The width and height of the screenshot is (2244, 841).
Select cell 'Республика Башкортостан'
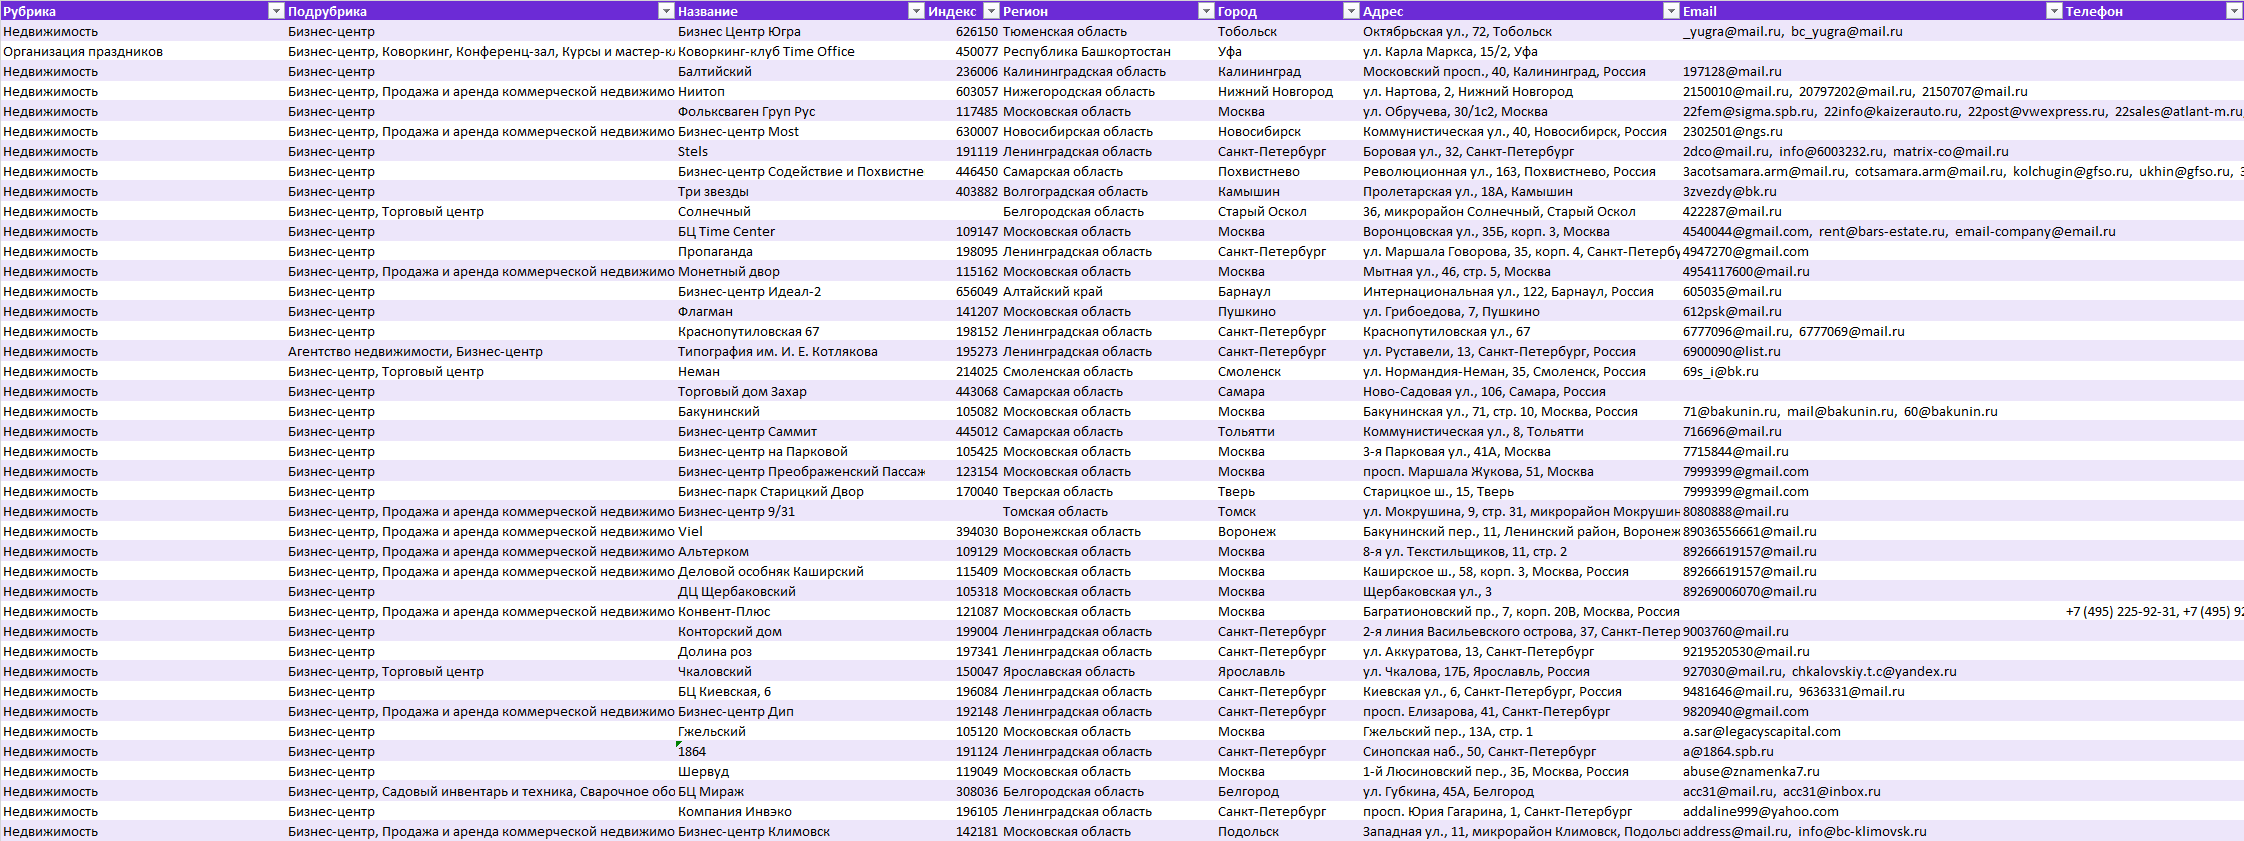[x=1108, y=51]
